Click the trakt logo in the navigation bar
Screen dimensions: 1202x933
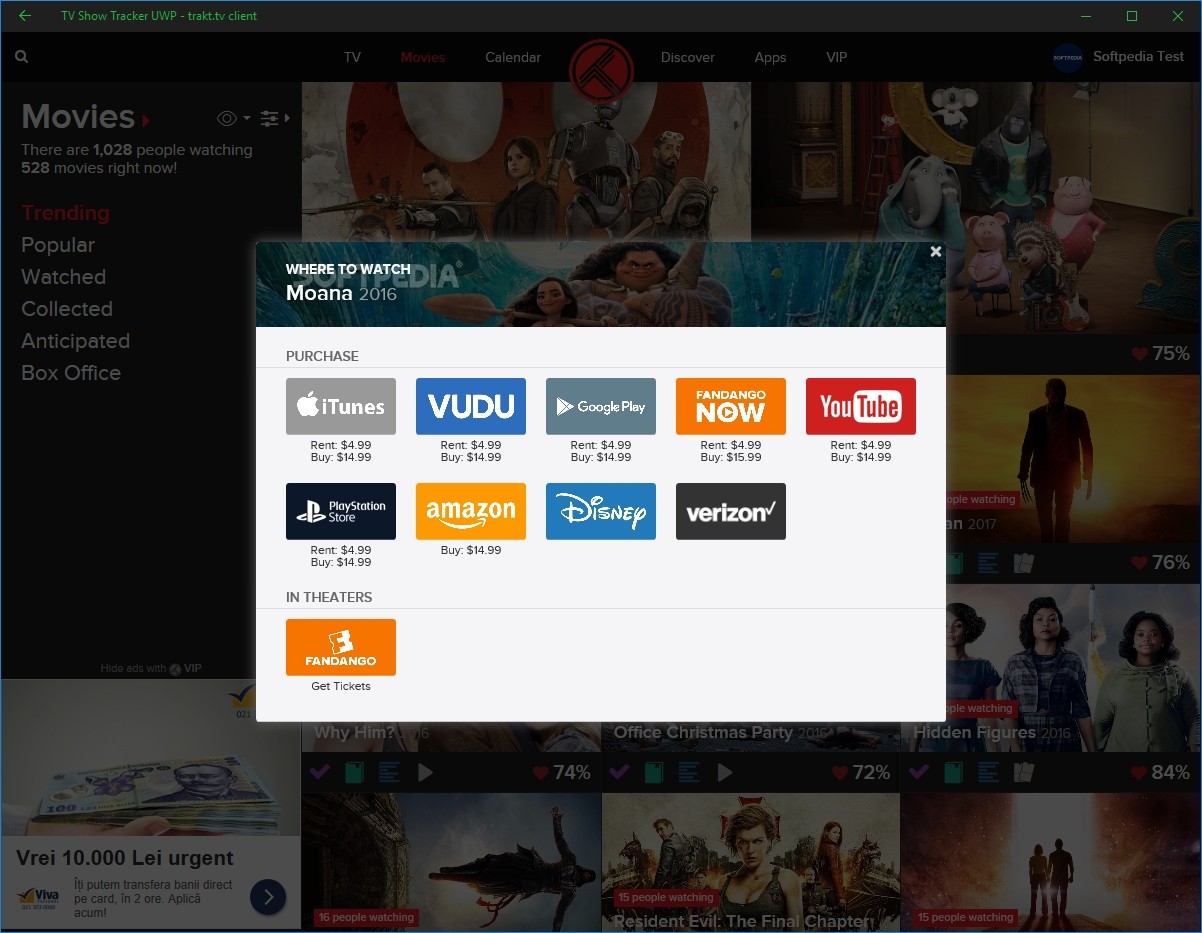(x=601, y=70)
